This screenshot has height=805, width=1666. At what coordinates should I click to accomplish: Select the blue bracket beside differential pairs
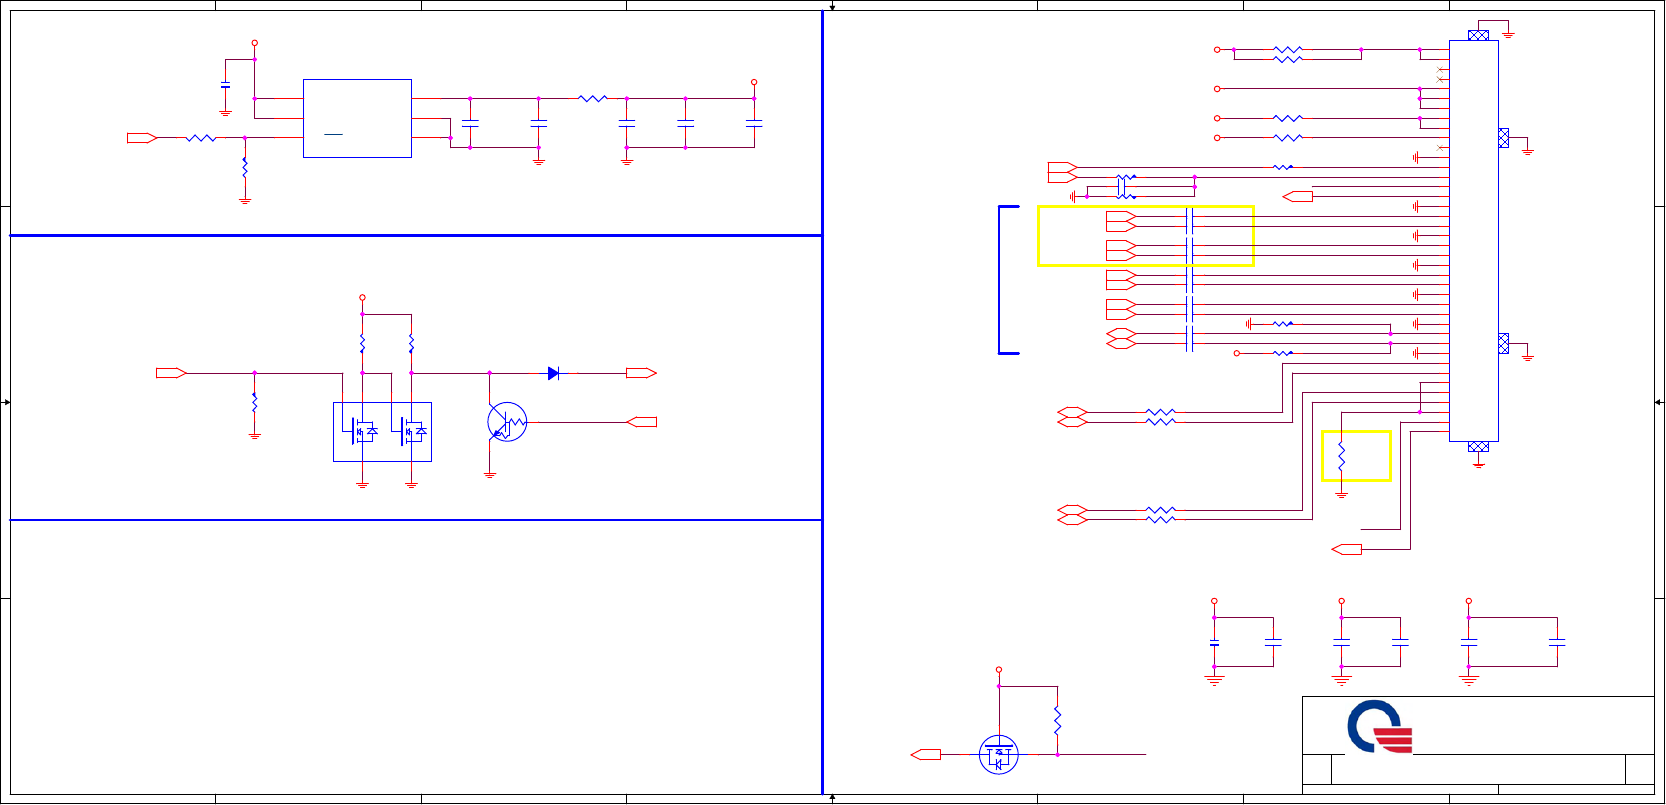[x=1008, y=280]
